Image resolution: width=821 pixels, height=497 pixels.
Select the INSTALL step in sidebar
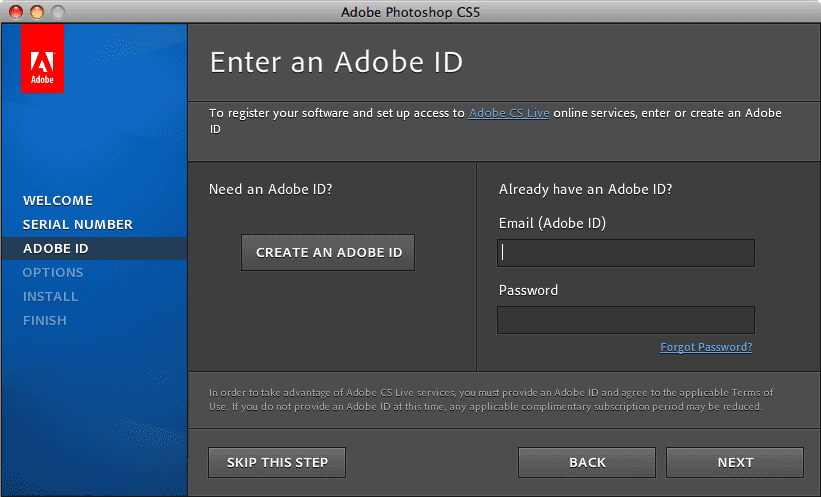tap(50, 297)
